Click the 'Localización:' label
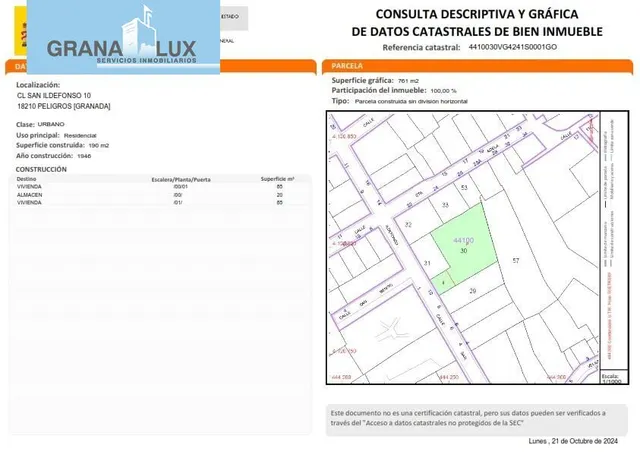The image size is (640, 452). tap(38, 85)
